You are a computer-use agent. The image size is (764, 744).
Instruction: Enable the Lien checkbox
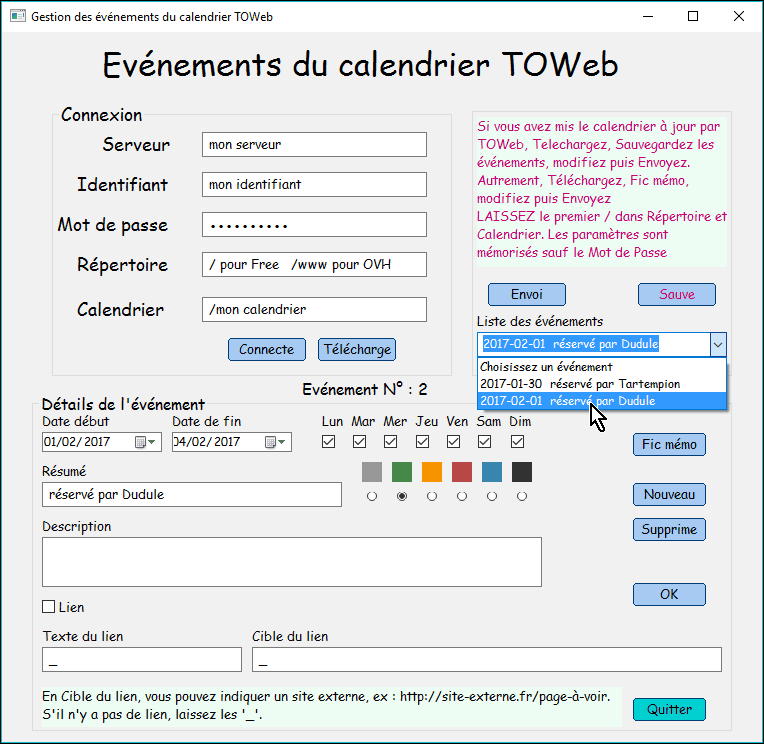(x=49, y=607)
